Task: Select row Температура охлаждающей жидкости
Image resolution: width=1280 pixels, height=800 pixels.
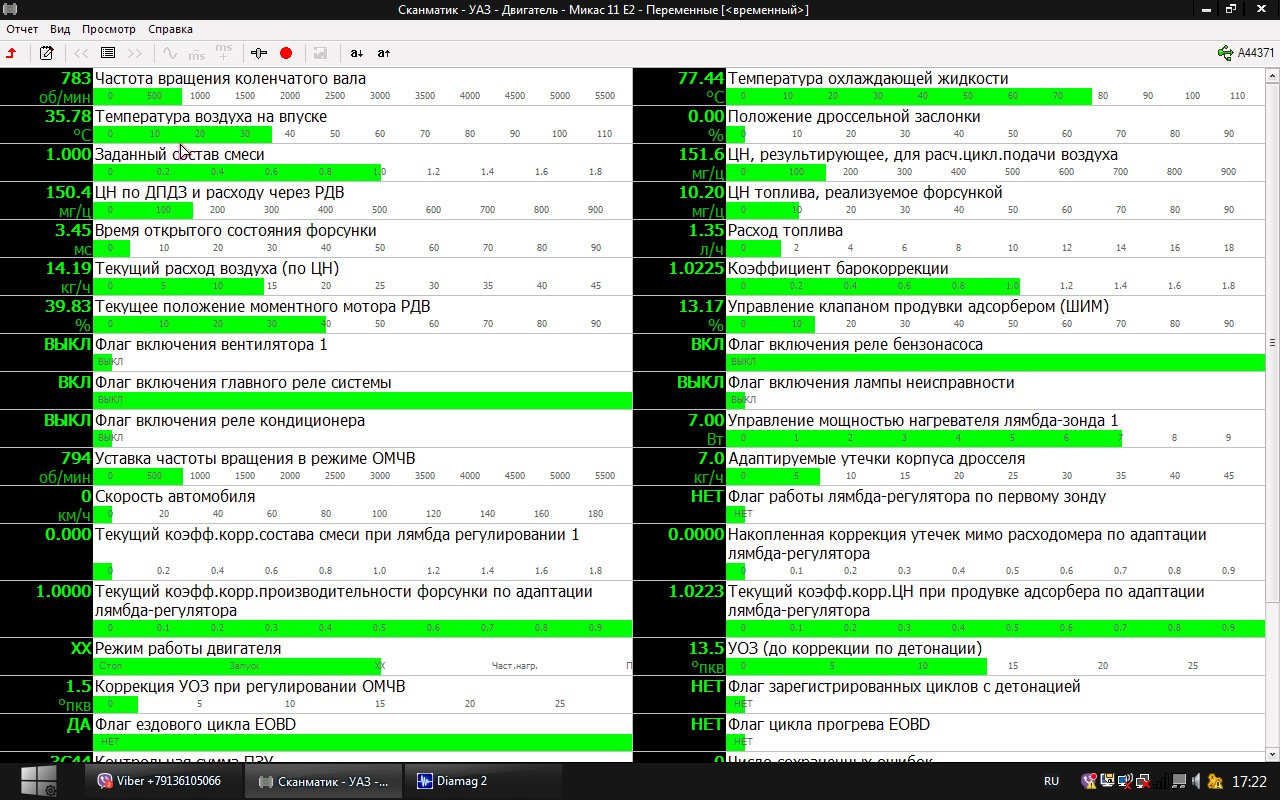Action: tap(949, 87)
